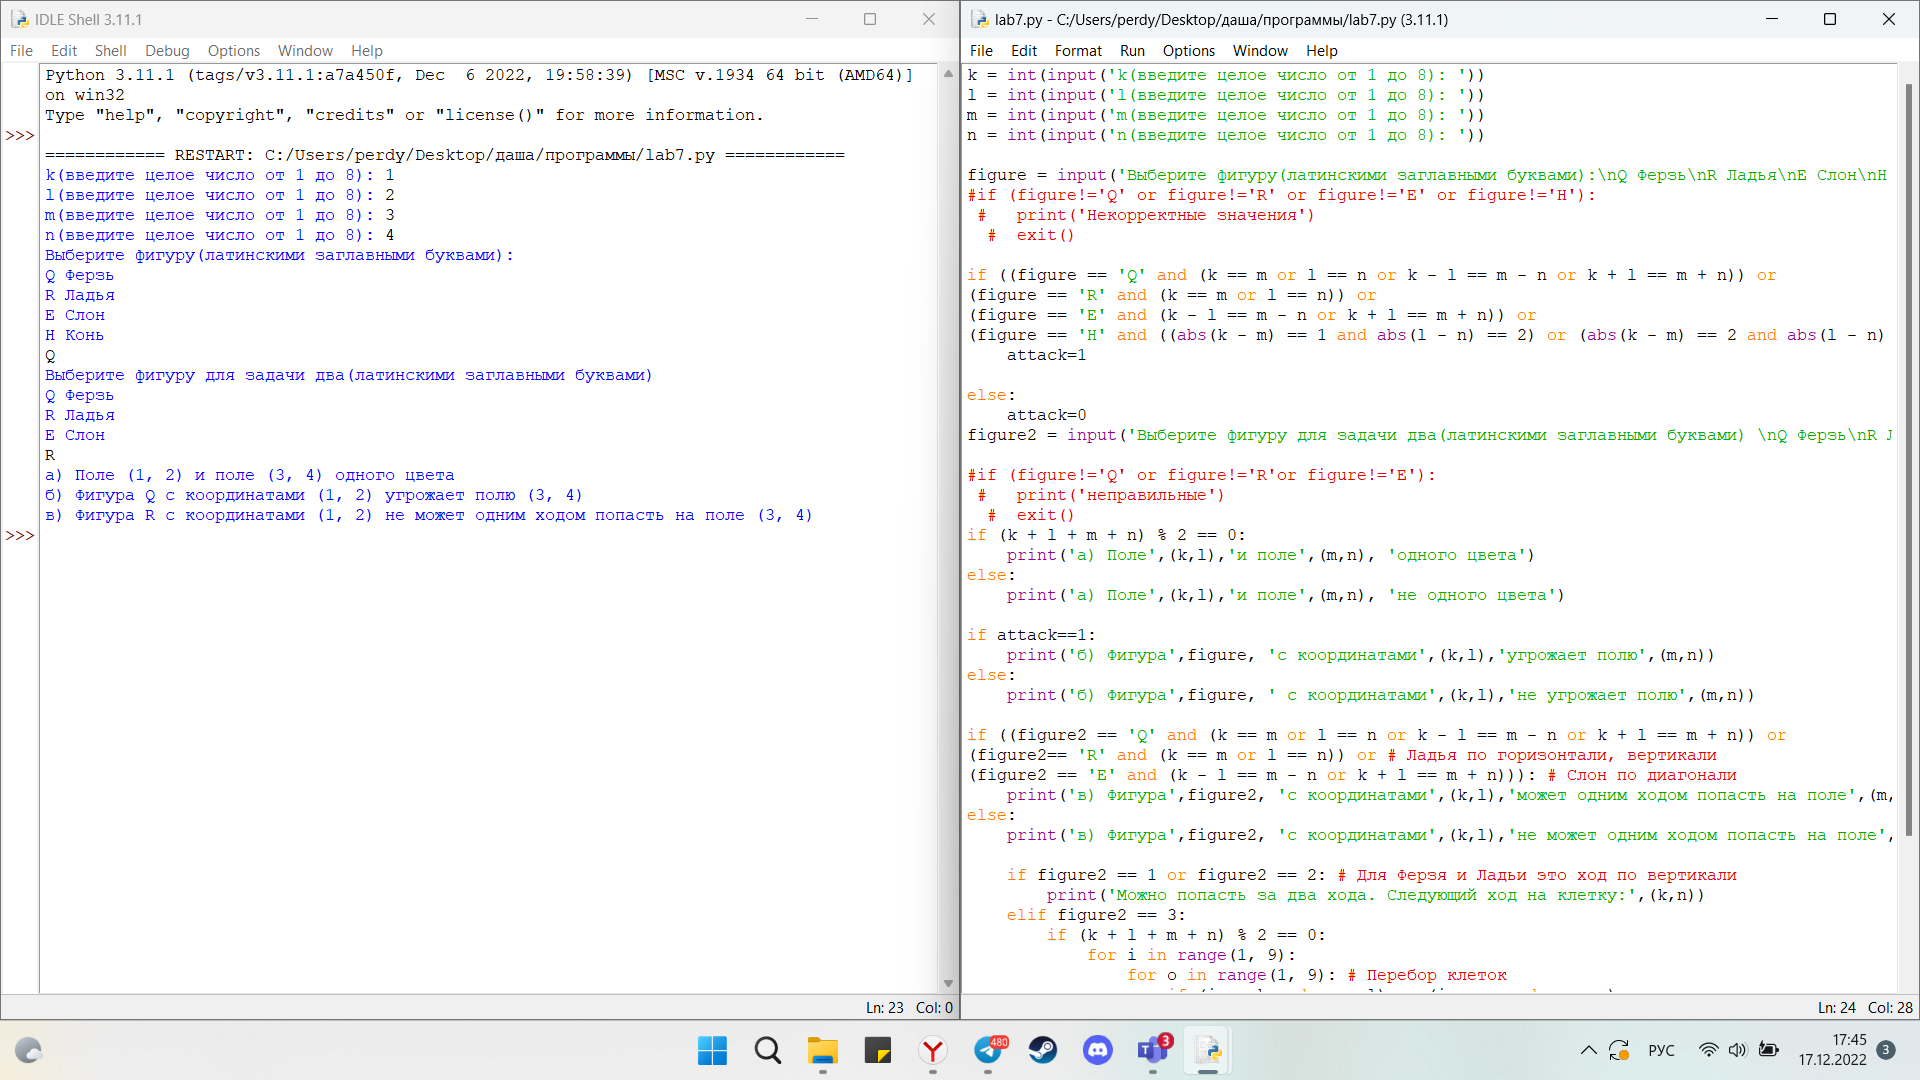Click taskbar Search magnifier icon
Screen dimensions: 1920x1080
coord(768,1050)
